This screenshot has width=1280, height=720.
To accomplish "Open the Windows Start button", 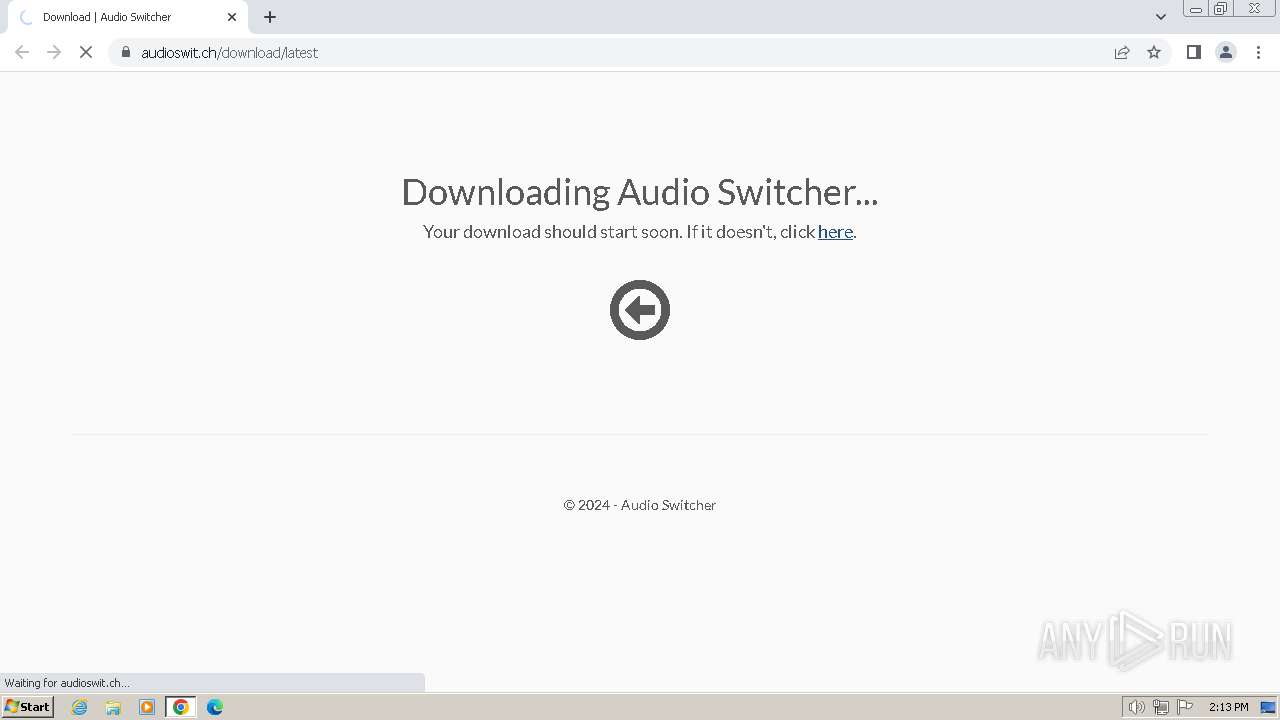I will click(x=28, y=707).
